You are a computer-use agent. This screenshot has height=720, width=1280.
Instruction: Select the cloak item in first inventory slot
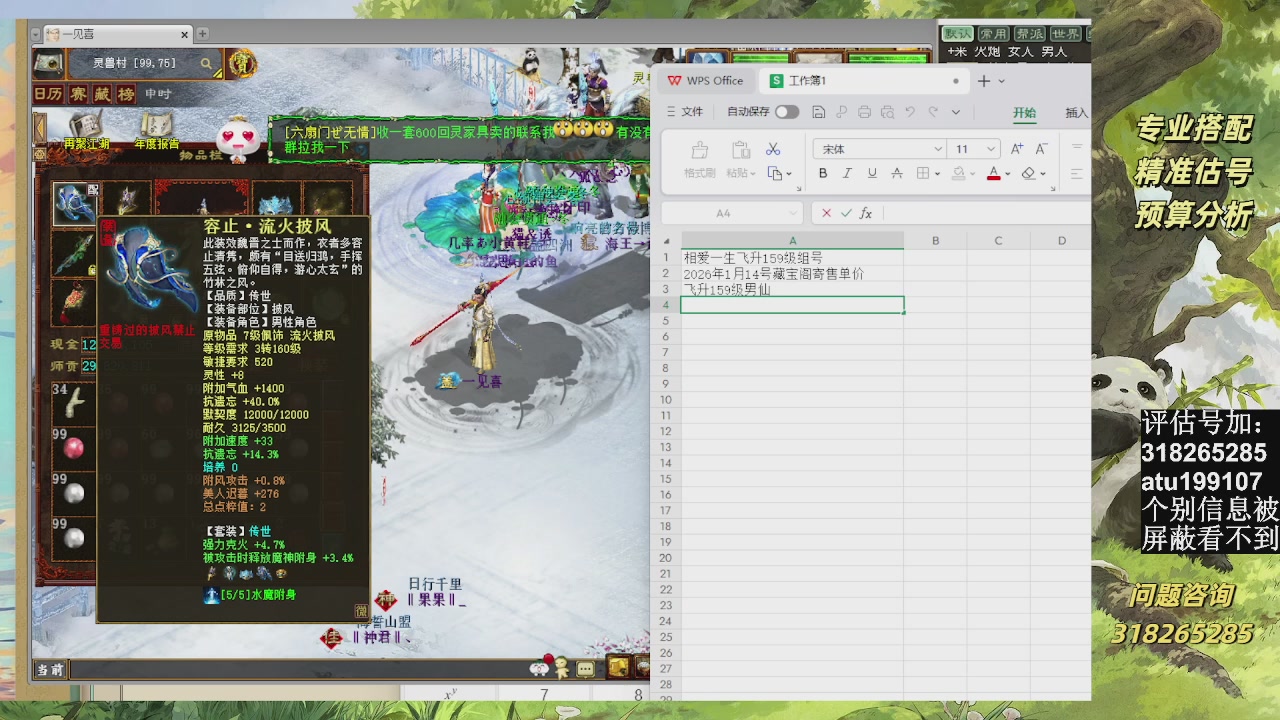tap(74, 203)
